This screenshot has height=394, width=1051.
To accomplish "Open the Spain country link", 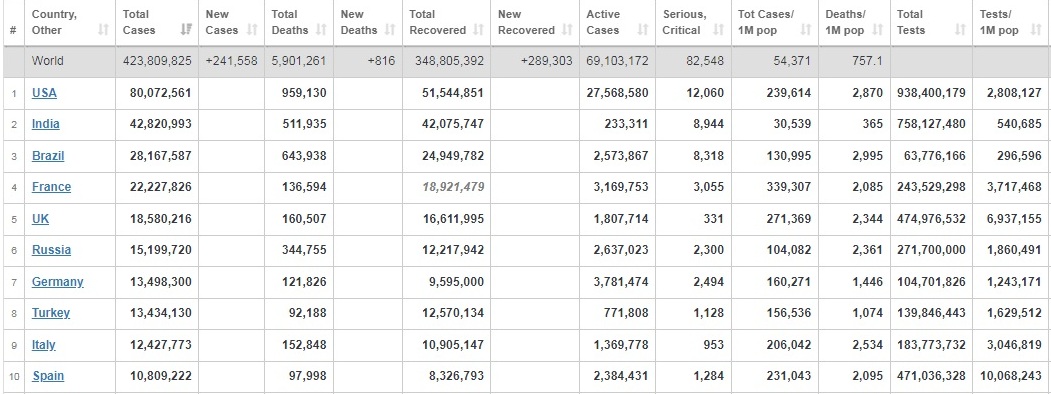I will tap(48, 376).
